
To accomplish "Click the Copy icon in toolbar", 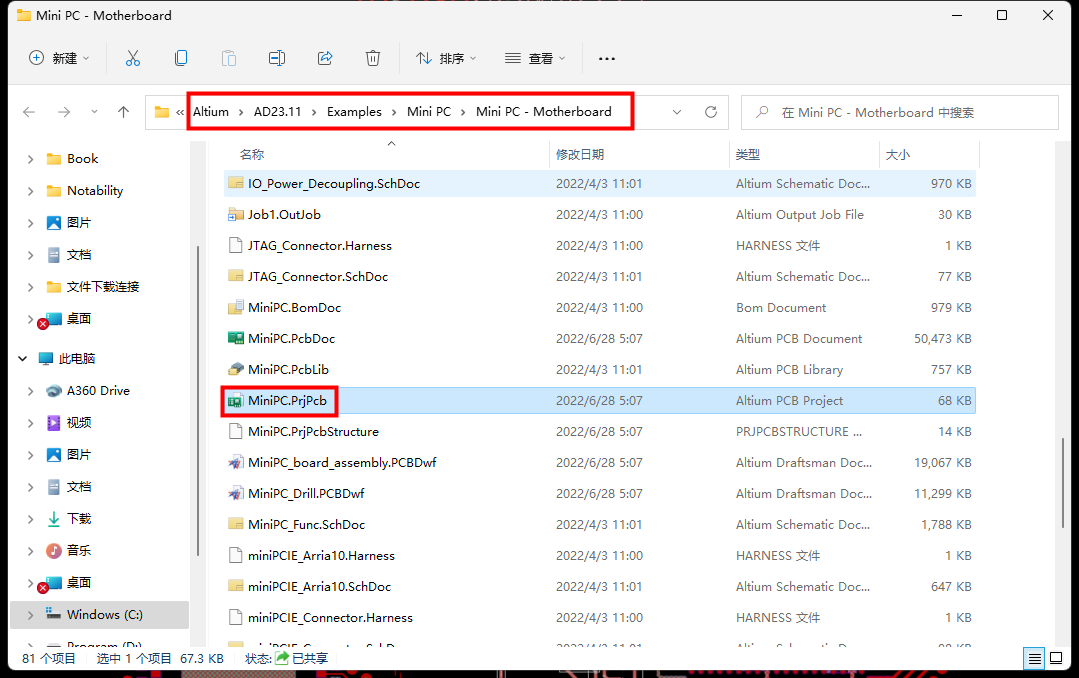I will click(x=181, y=58).
